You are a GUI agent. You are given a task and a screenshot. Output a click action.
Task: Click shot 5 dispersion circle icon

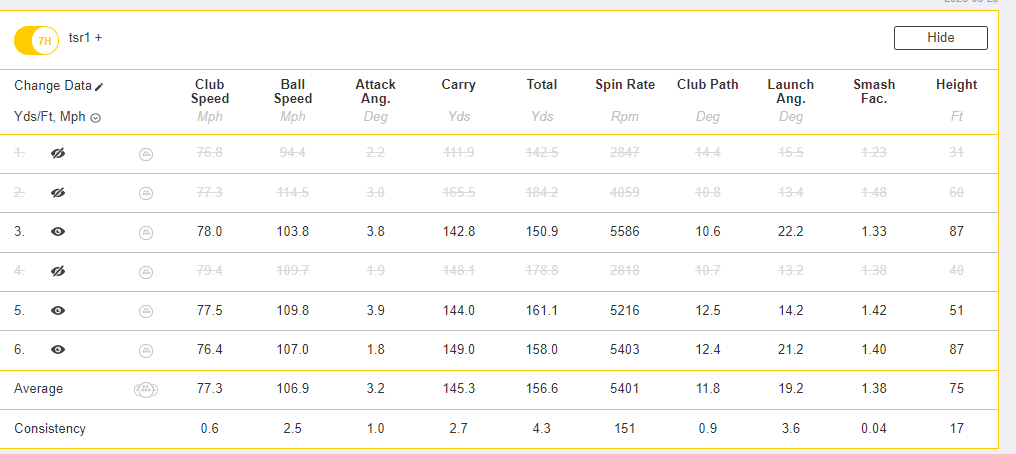coord(146,312)
